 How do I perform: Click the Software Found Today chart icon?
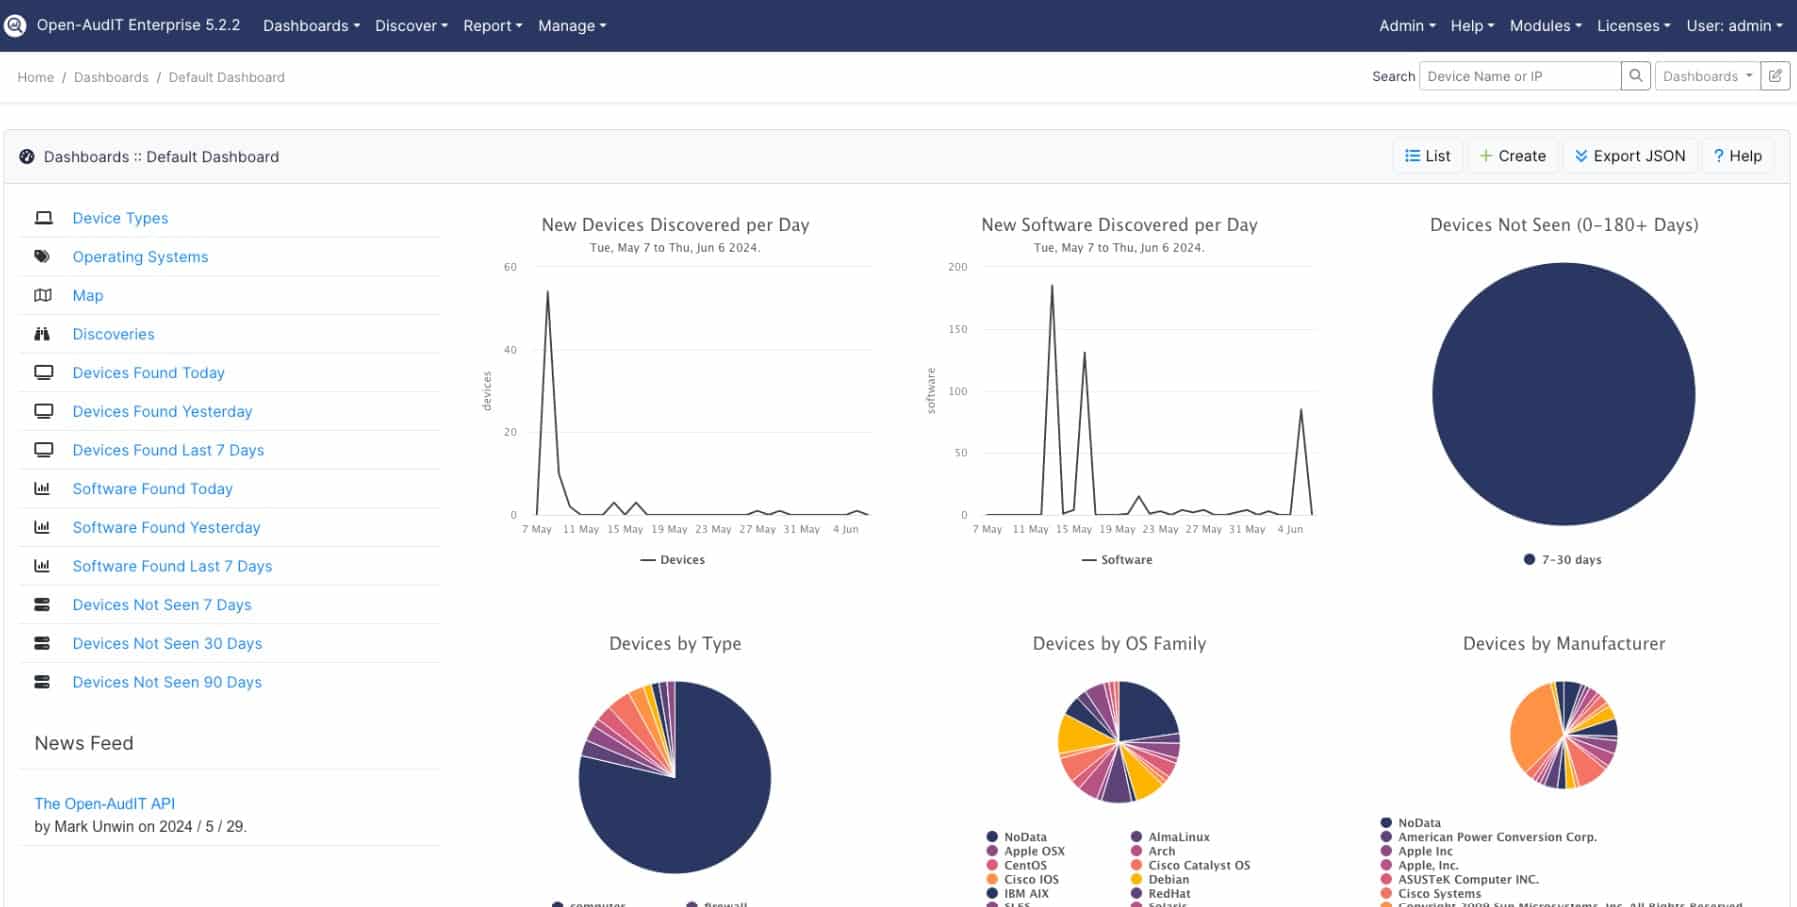pyautogui.click(x=42, y=488)
